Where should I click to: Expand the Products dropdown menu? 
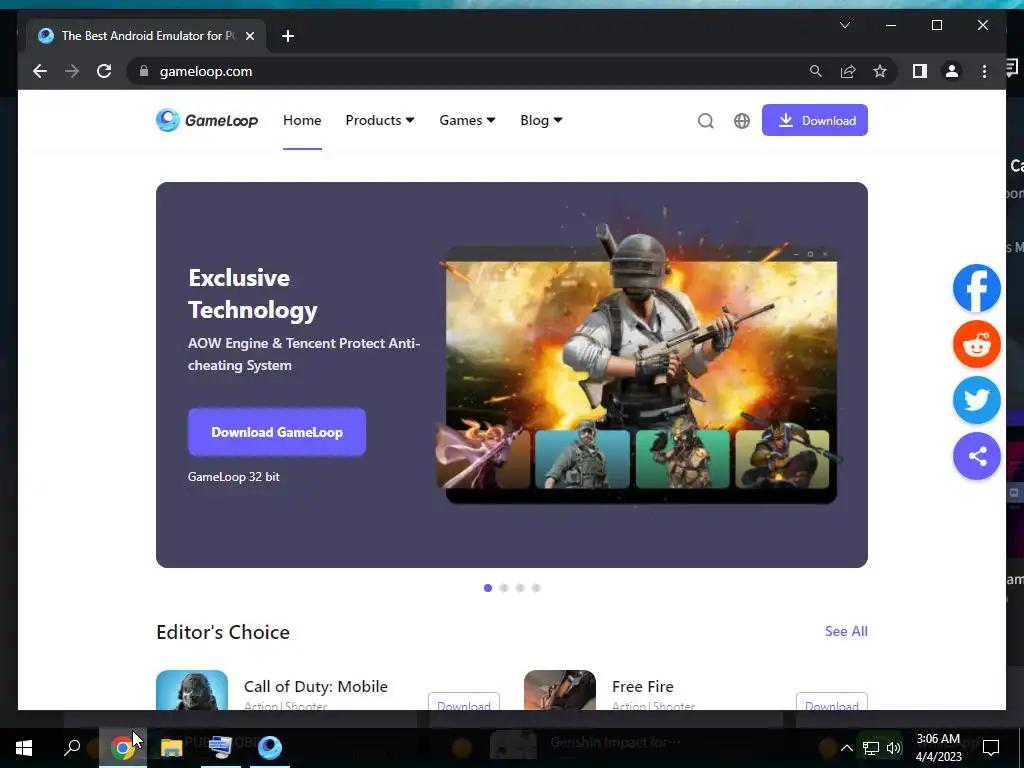(x=379, y=120)
